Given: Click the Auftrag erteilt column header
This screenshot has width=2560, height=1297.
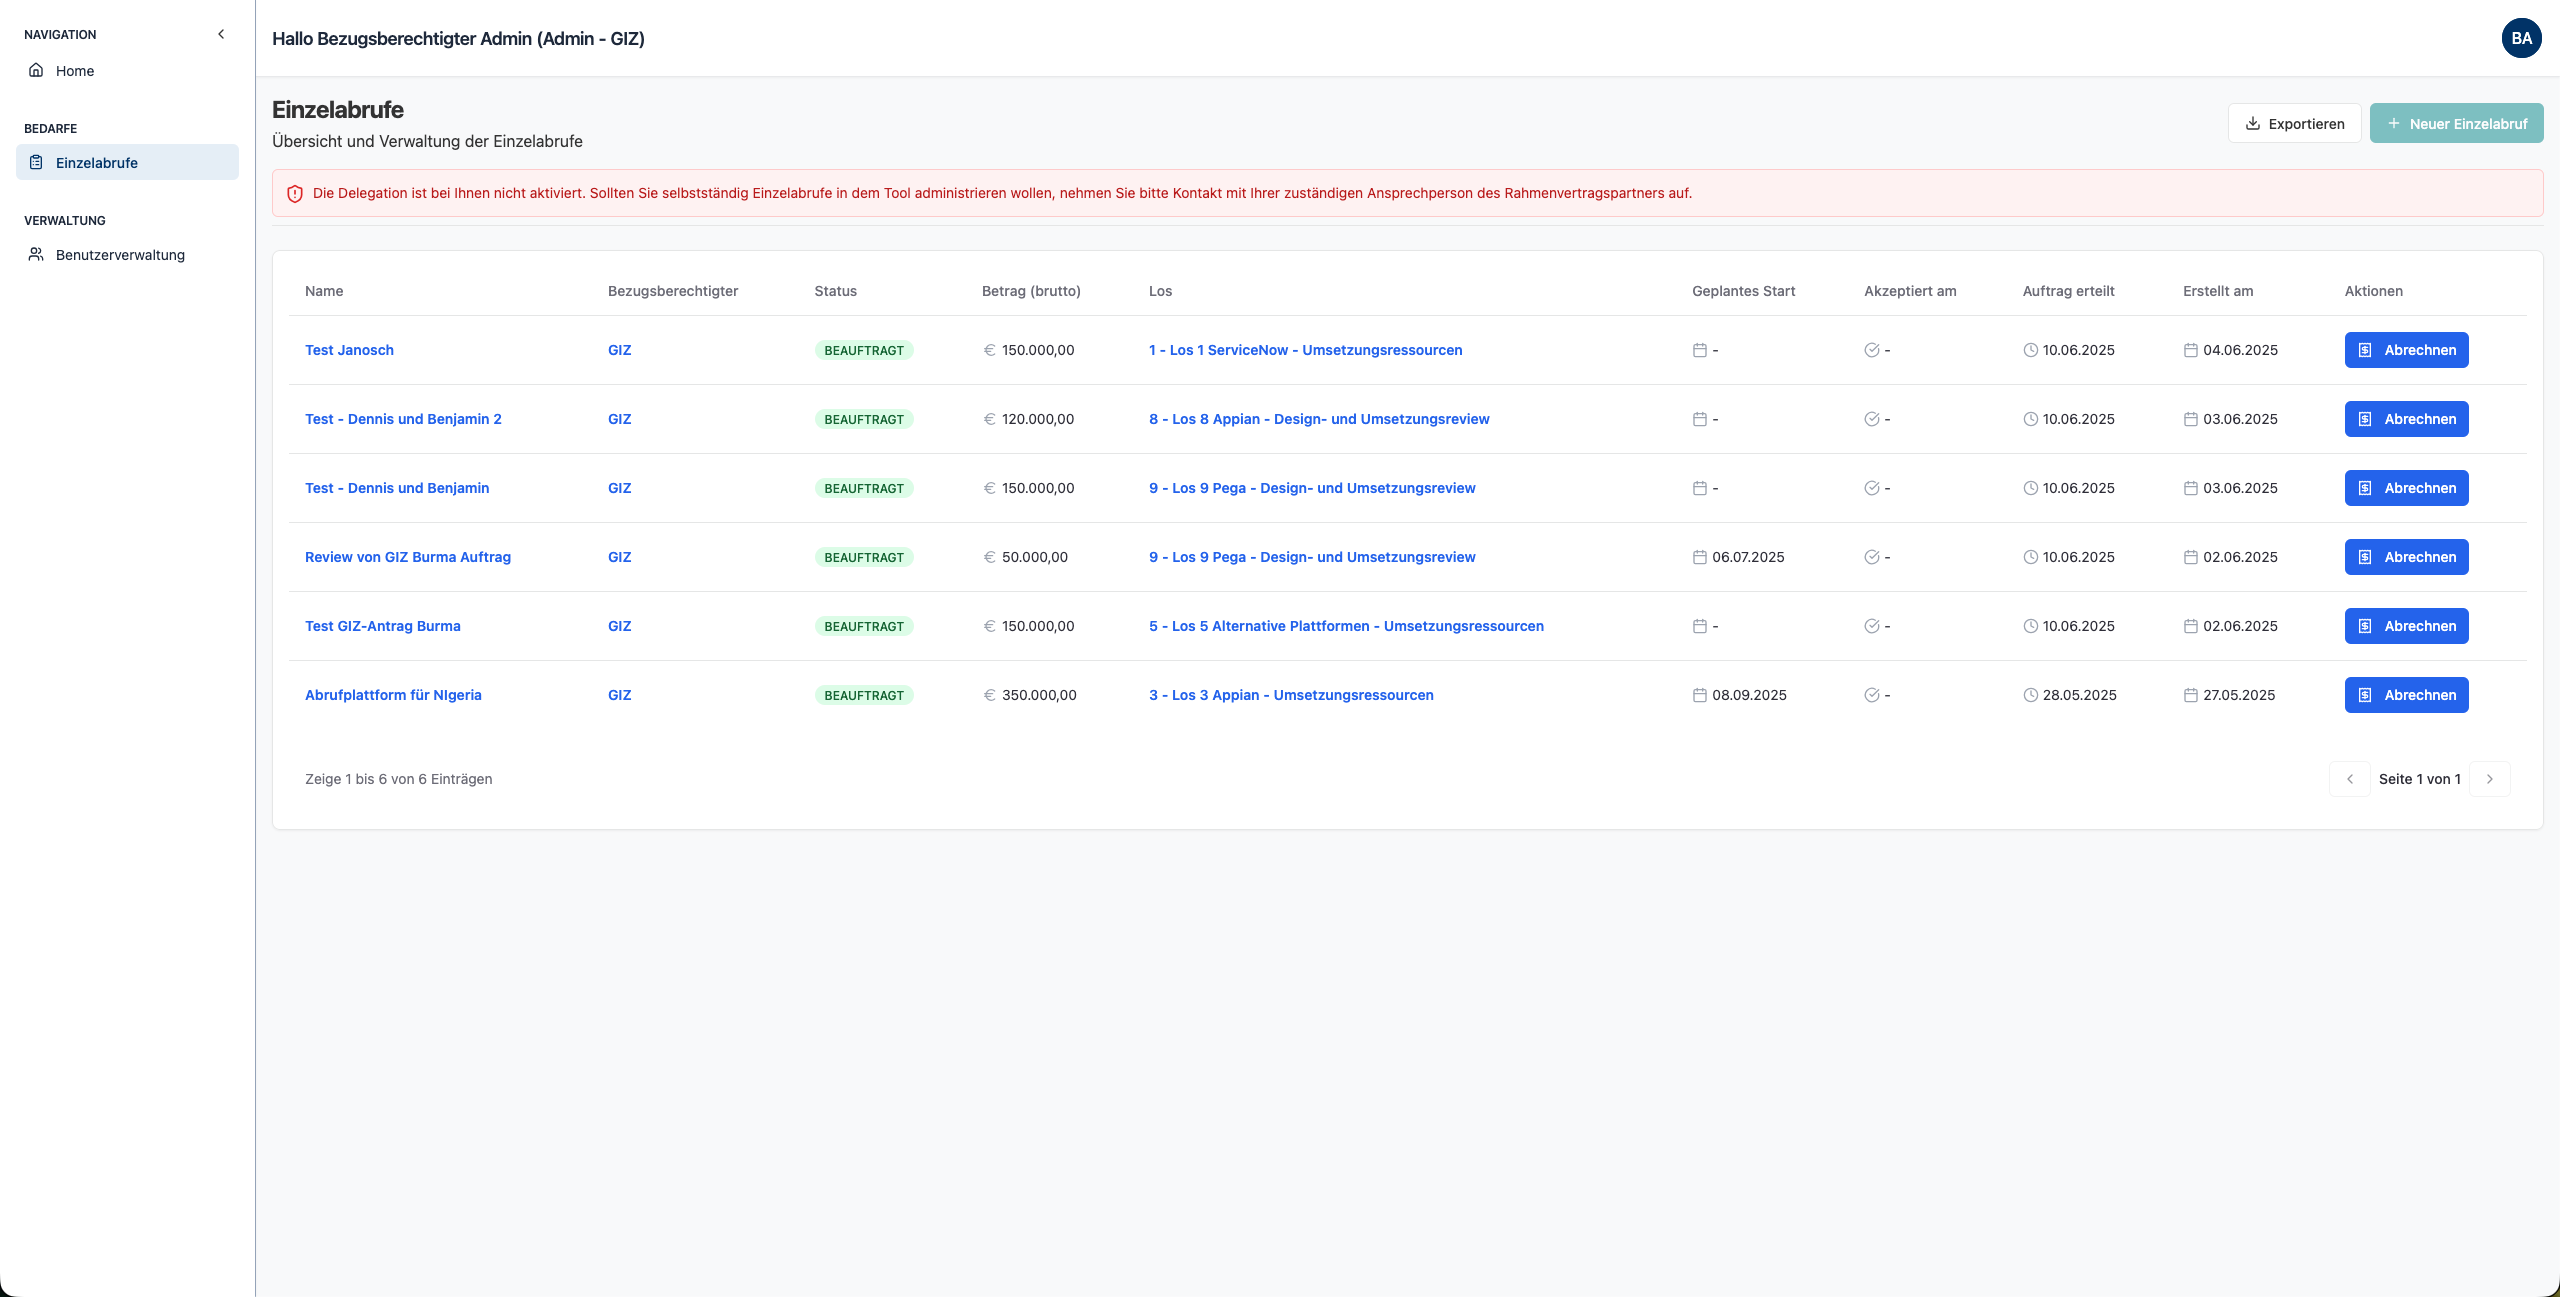Looking at the screenshot, I should point(2068,291).
